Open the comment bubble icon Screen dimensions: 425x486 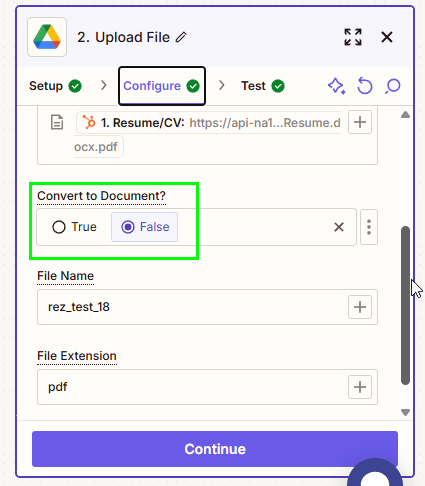[393, 86]
